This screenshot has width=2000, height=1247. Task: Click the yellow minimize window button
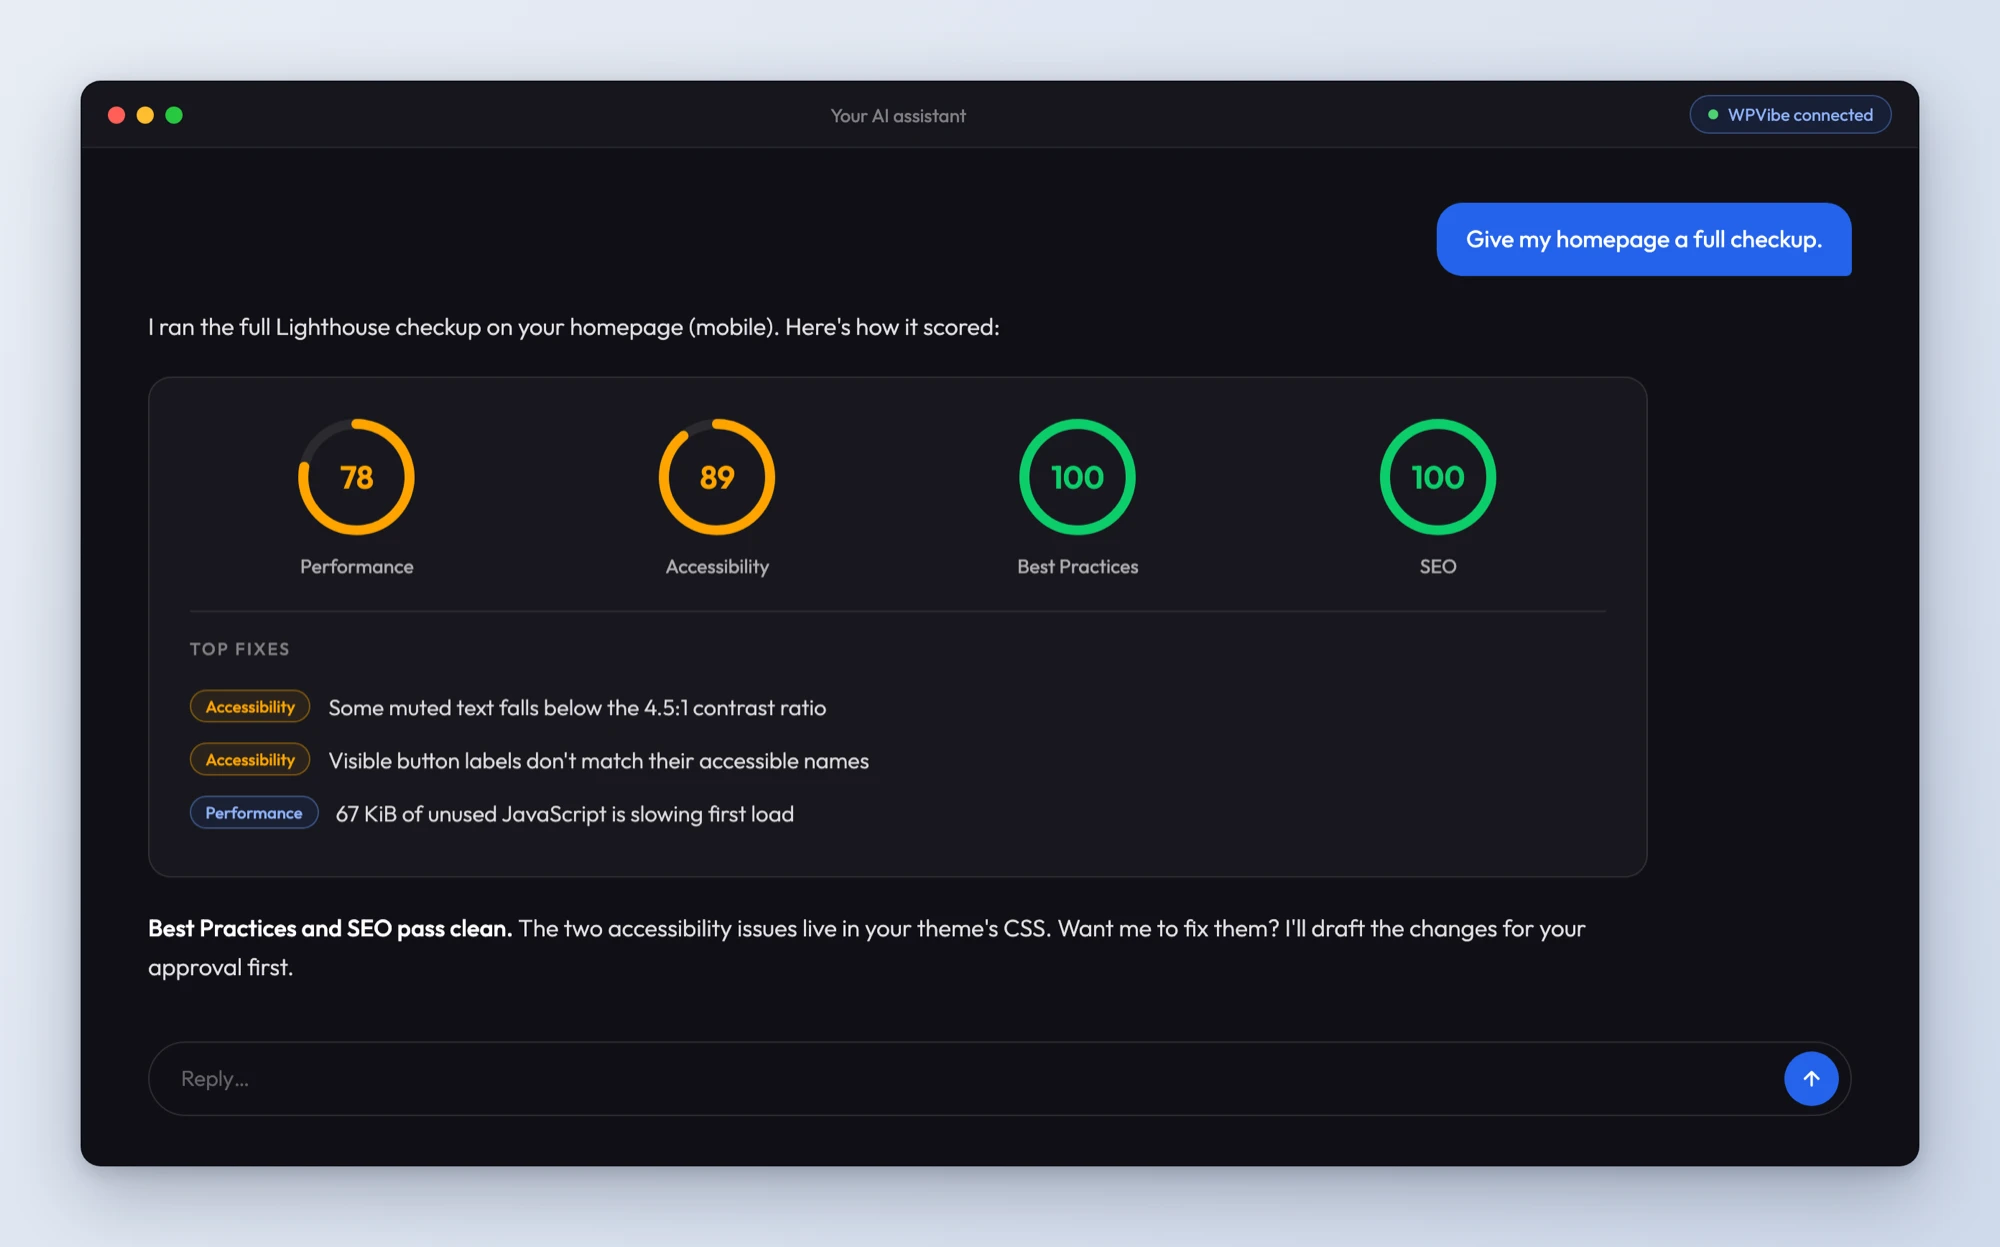145,115
